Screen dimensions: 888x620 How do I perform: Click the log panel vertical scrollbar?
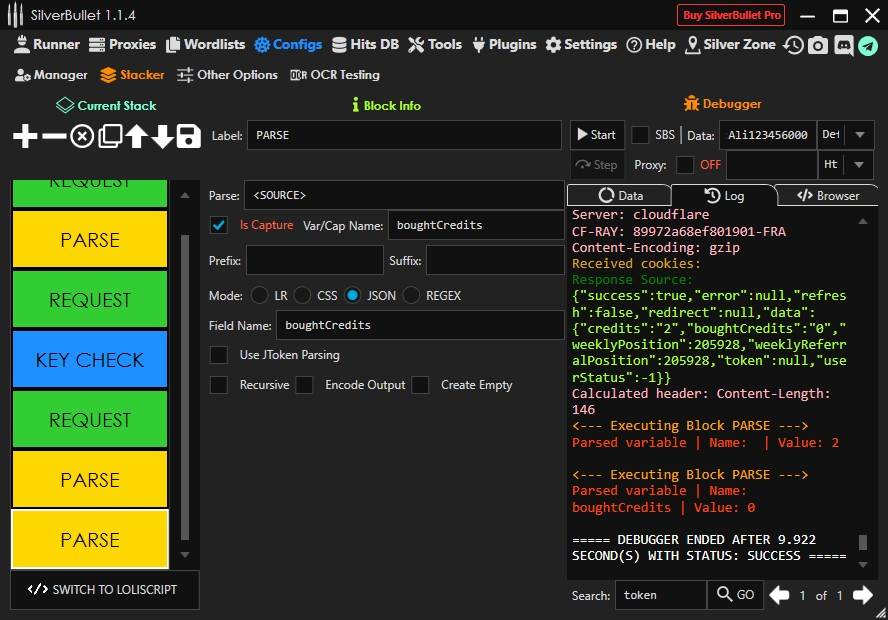(863, 543)
